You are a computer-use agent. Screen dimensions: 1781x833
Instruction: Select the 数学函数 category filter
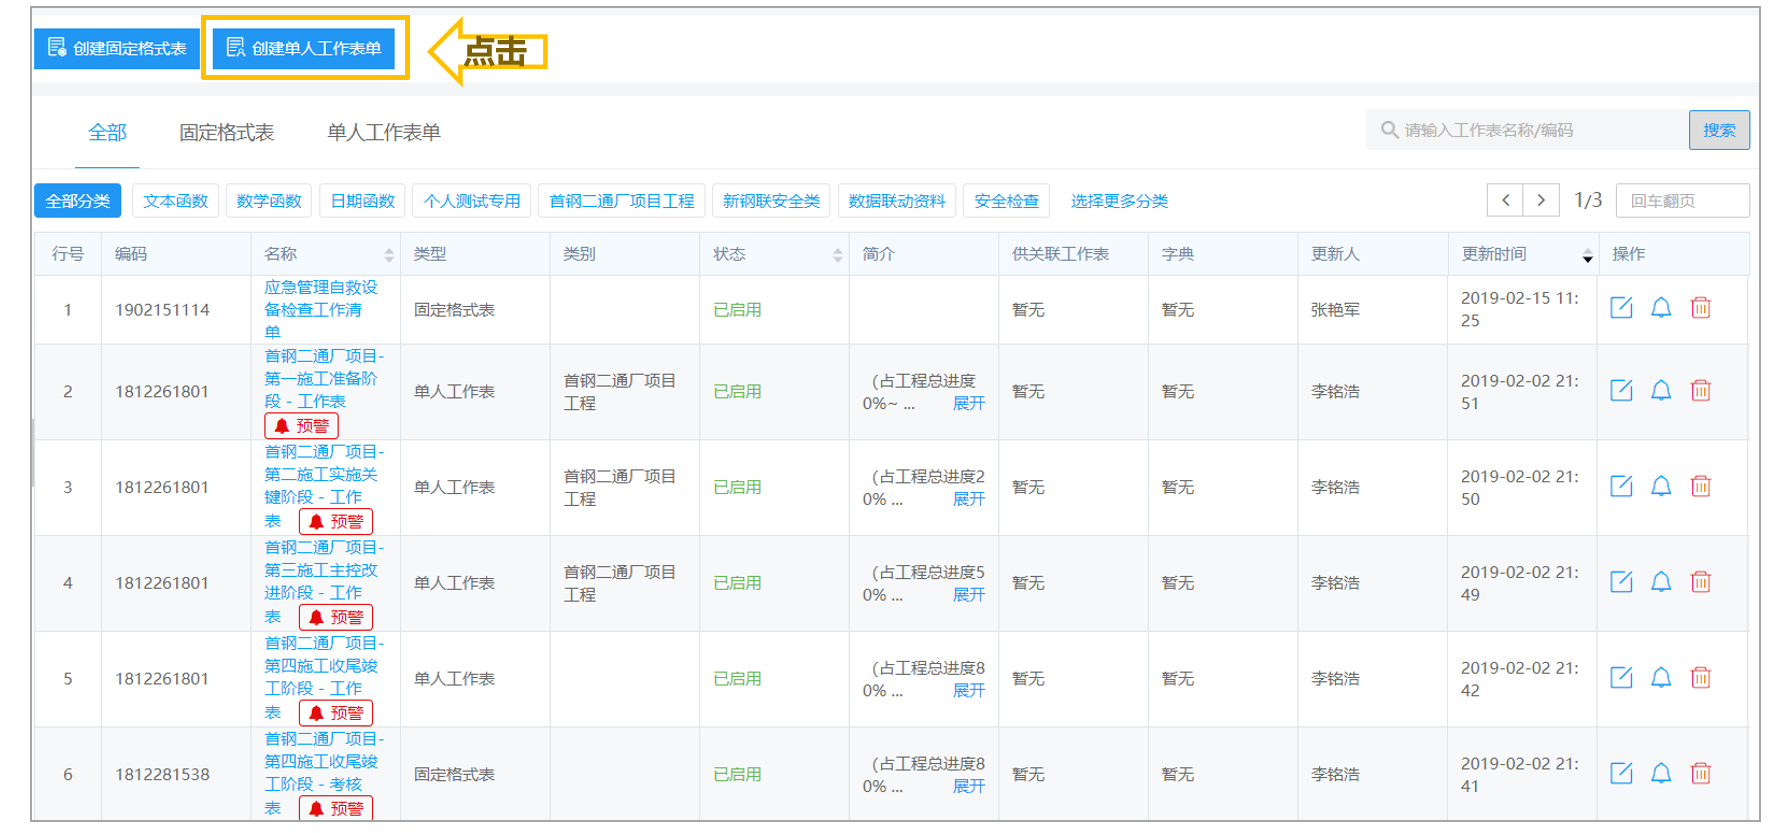pos(269,201)
